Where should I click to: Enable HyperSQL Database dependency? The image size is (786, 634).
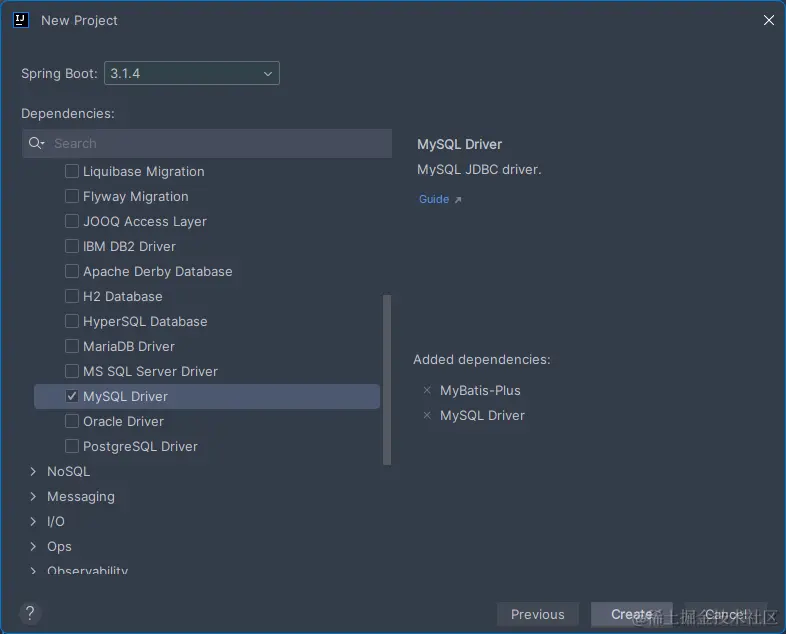pyautogui.click(x=72, y=321)
